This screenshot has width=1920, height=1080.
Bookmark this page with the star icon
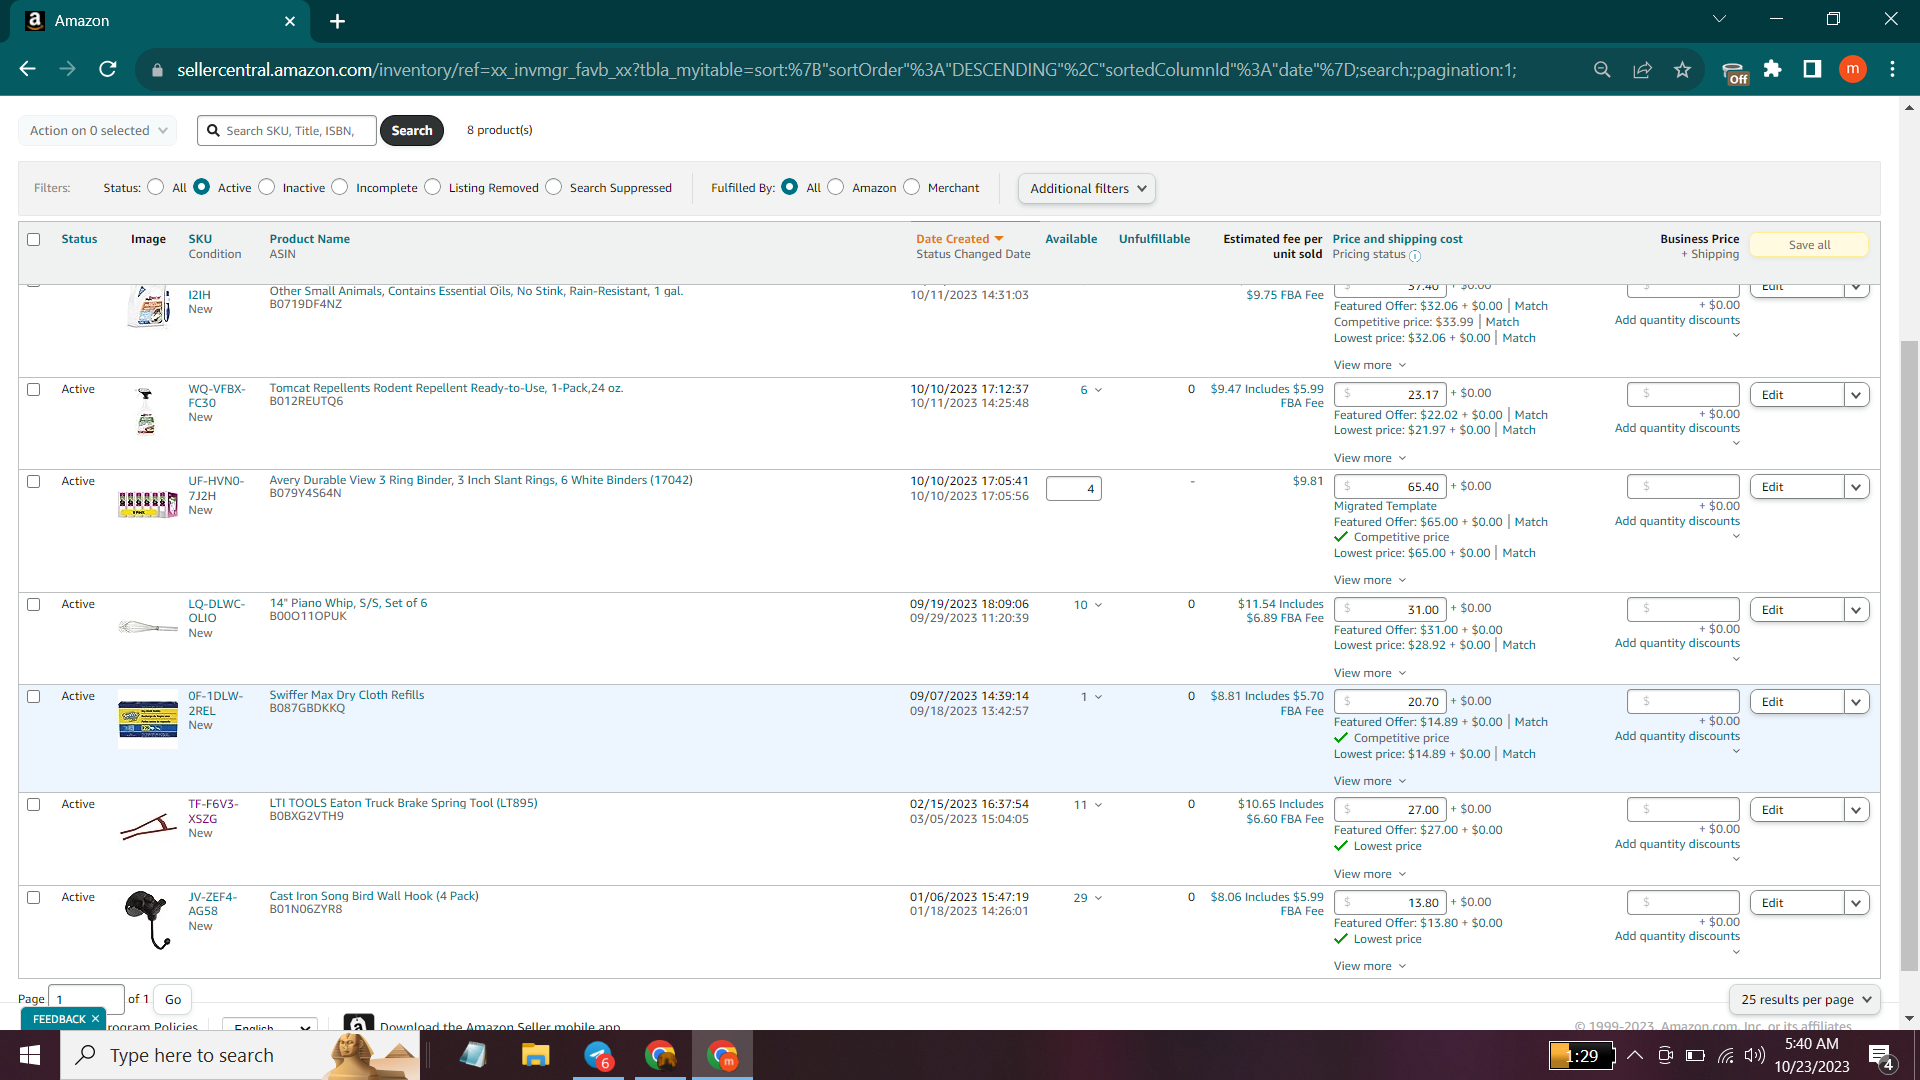(1682, 69)
